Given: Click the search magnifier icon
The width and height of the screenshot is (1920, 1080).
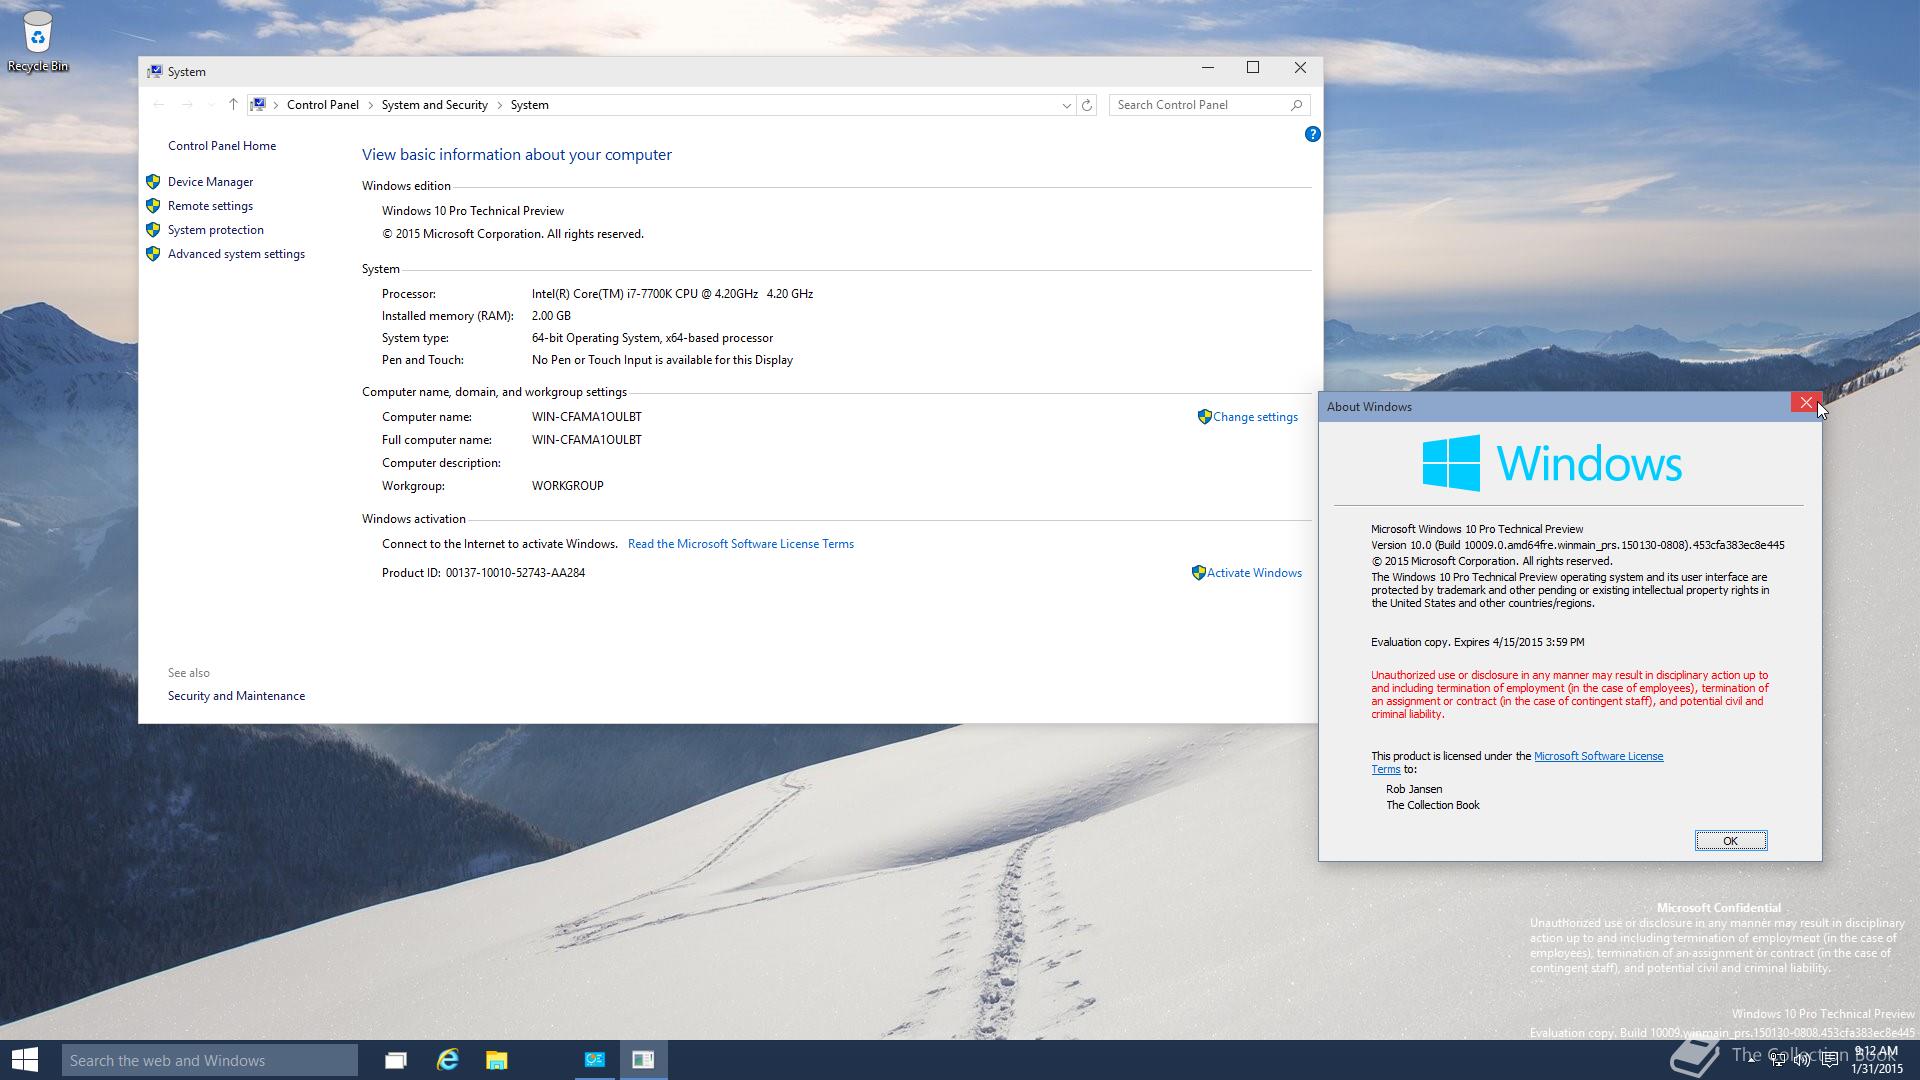Looking at the screenshot, I should click(1297, 105).
